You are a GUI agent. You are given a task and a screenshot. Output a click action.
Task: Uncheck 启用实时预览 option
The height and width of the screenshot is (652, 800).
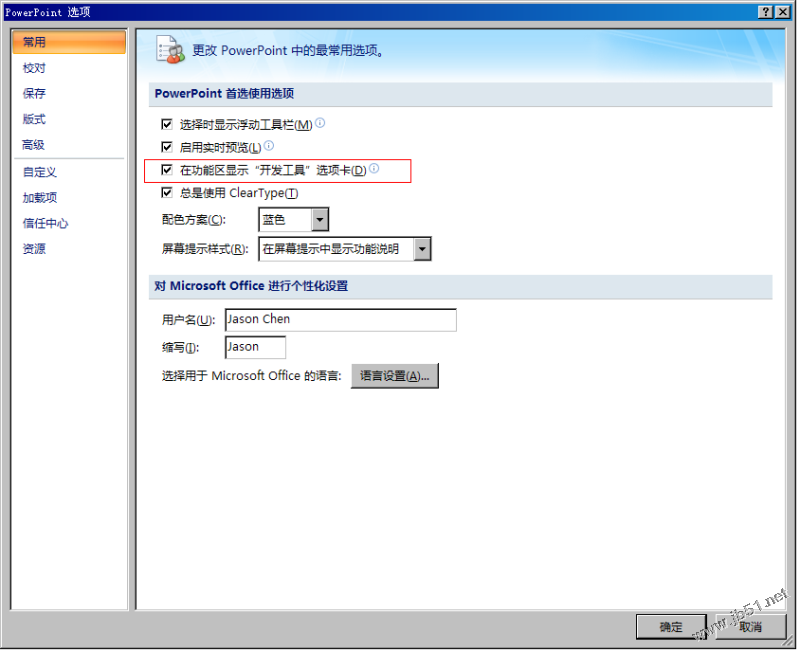point(167,147)
